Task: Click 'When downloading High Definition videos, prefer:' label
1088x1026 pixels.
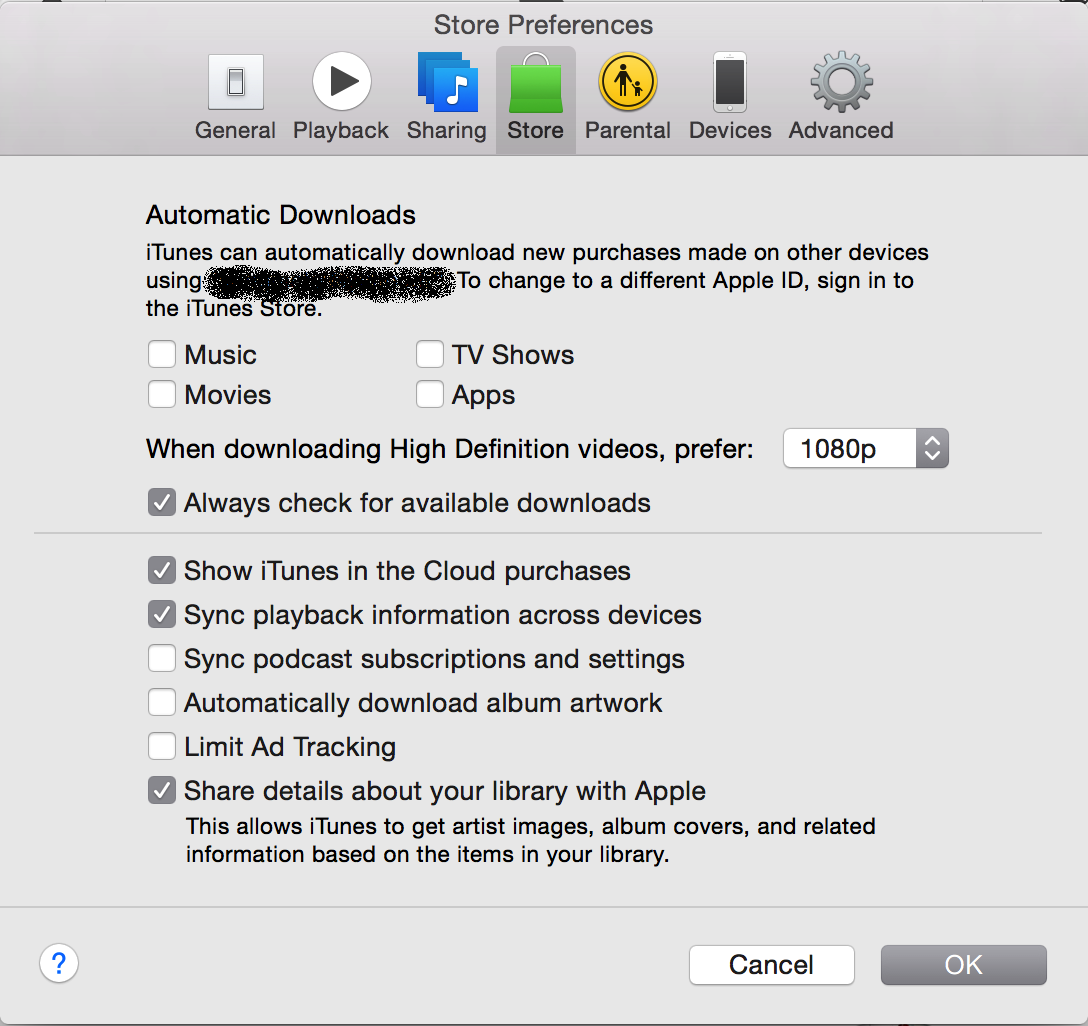Action: pos(450,450)
